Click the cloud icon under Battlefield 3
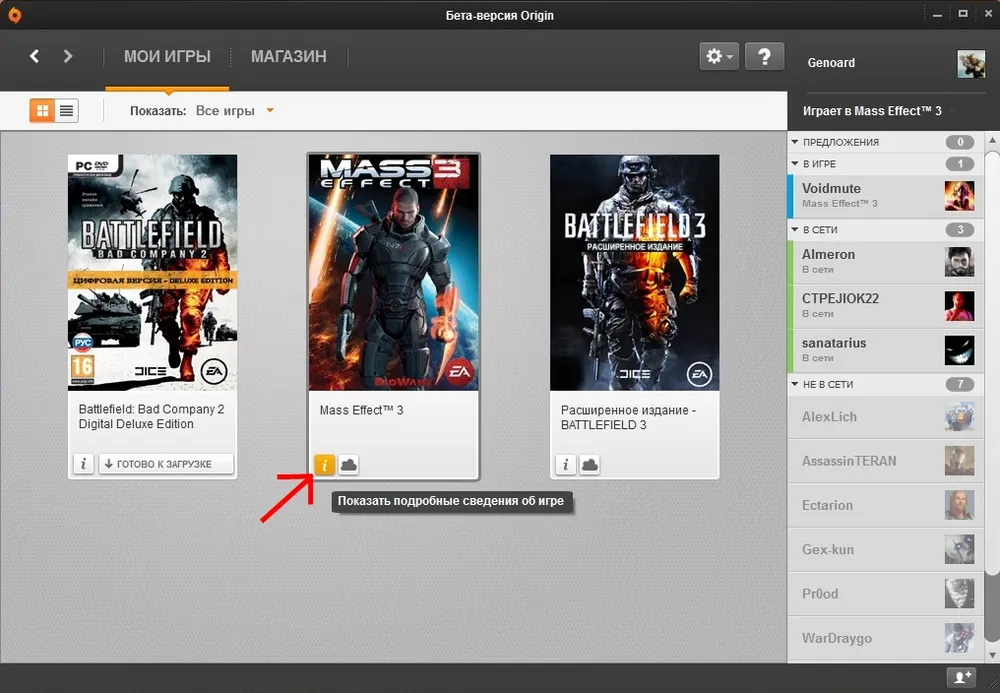This screenshot has height=693, width=1000. (x=590, y=464)
